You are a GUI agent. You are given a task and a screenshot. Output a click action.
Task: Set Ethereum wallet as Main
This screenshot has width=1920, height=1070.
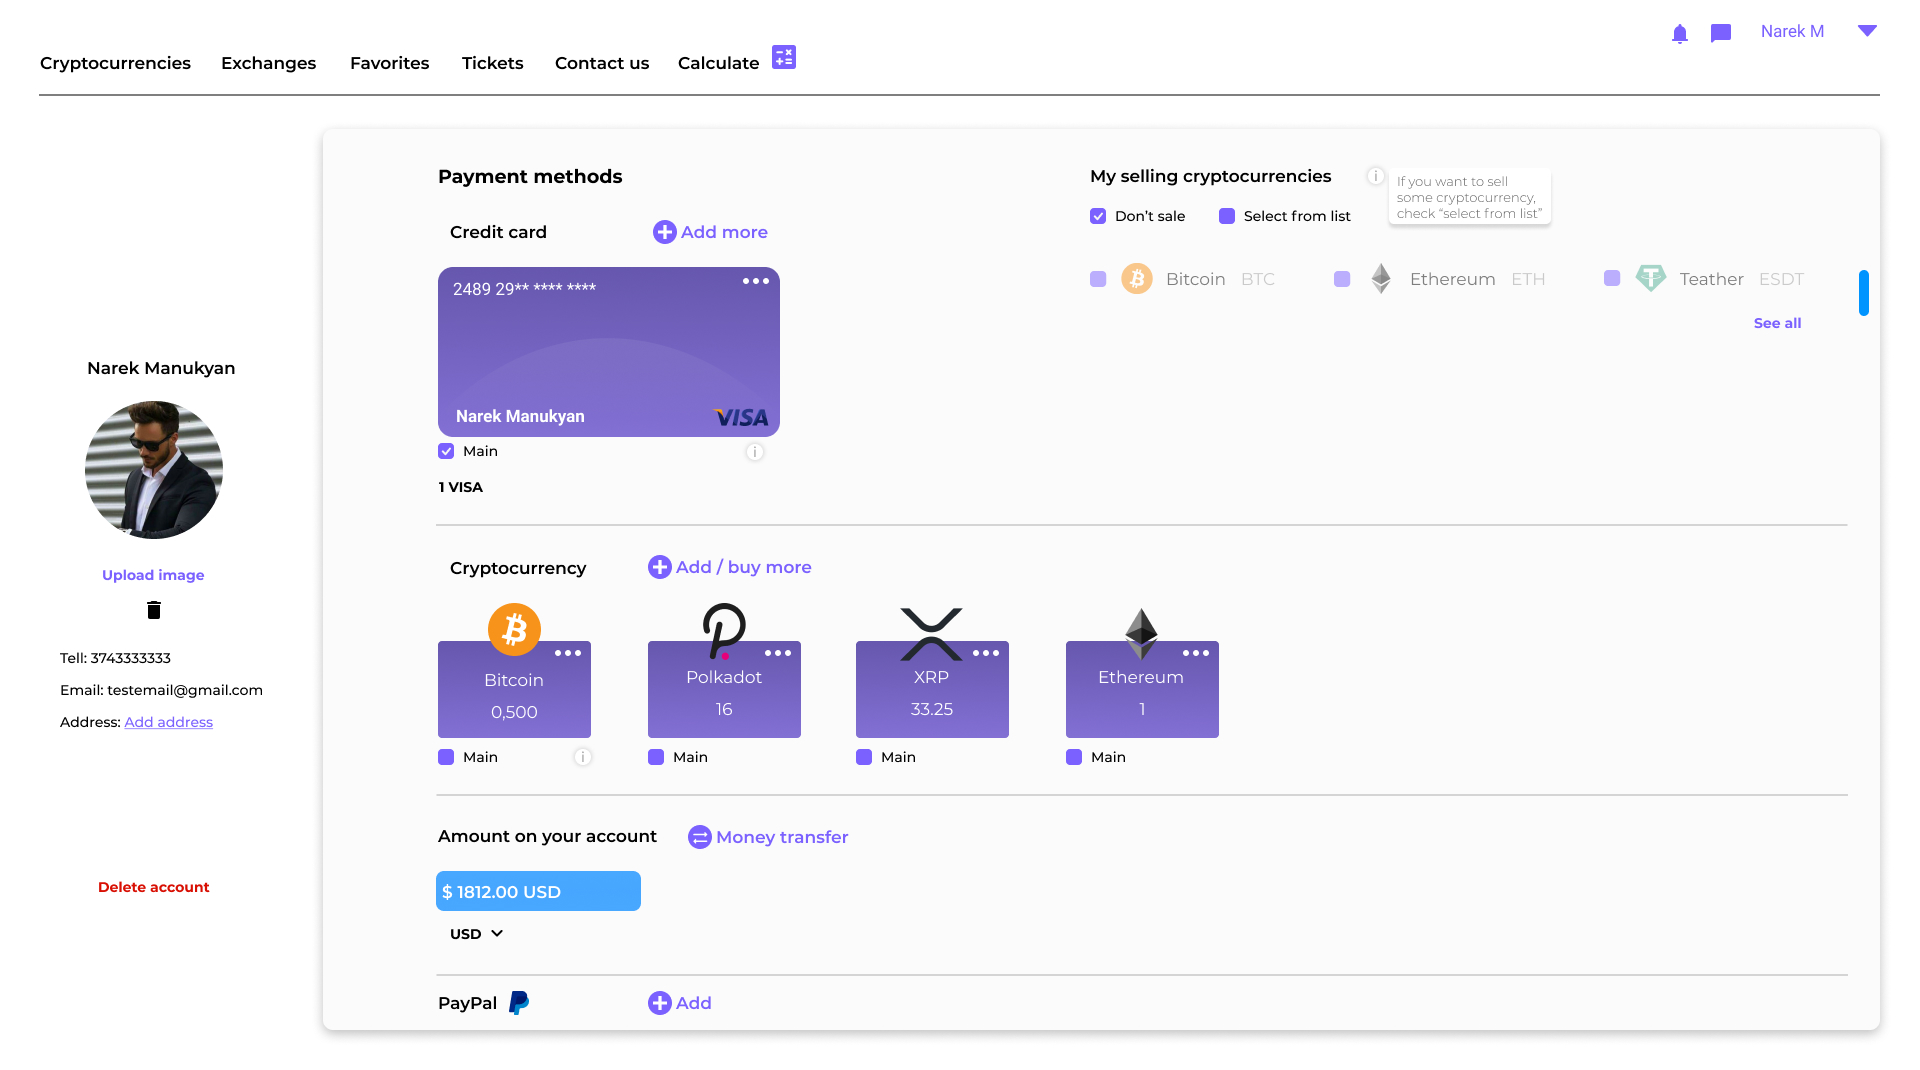1074,757
